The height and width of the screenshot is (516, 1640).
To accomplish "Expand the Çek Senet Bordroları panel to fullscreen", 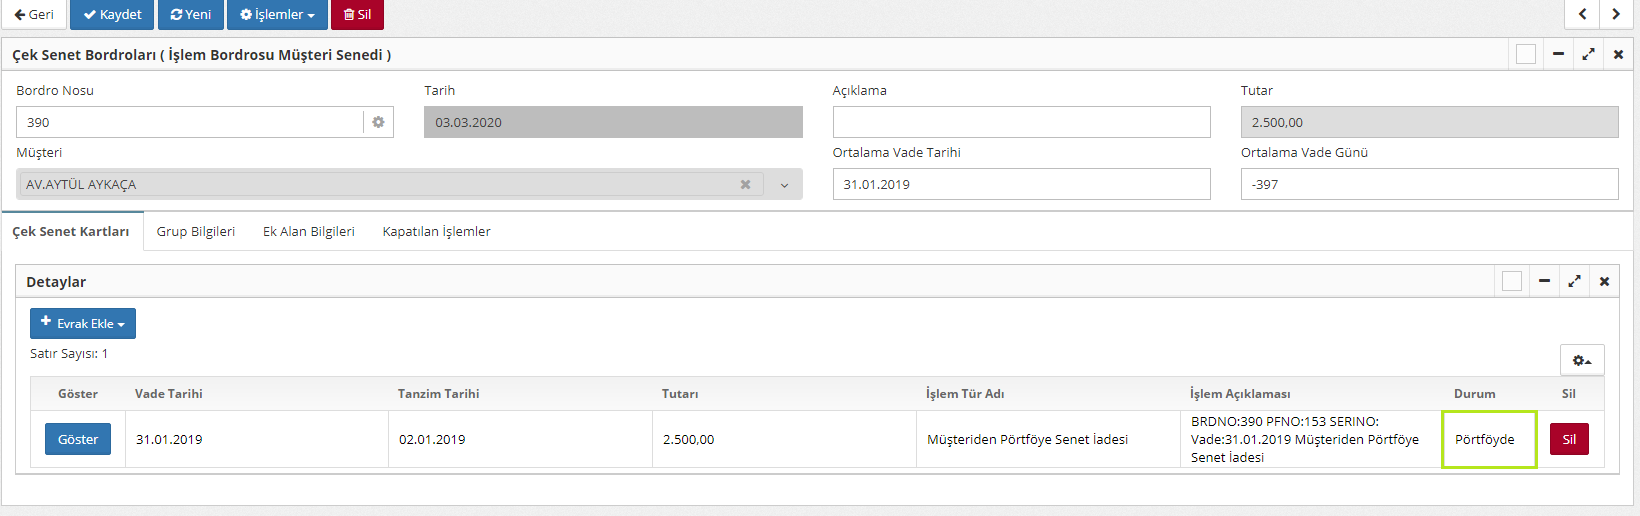I will click(1588, 55).
